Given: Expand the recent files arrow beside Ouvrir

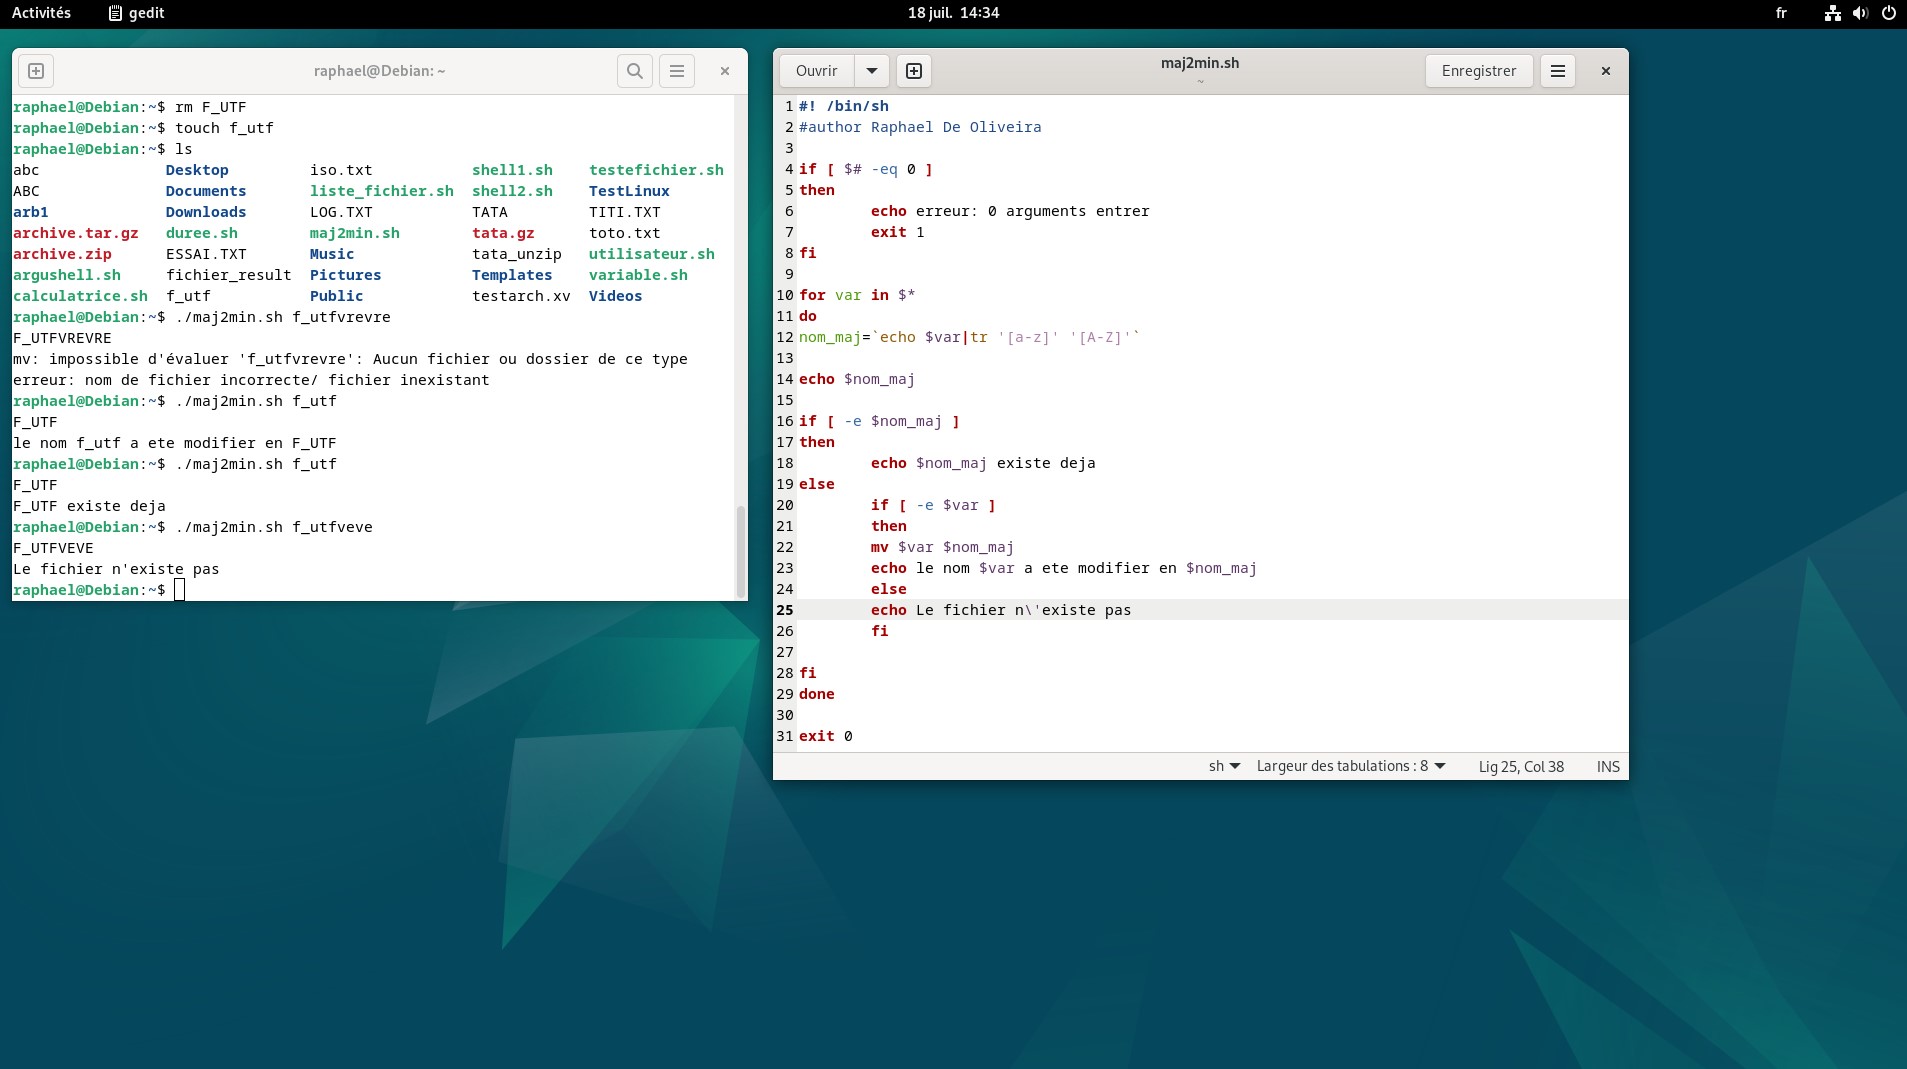Looking at the screenshot, I should pyautogui.click(x=872, y=71).
